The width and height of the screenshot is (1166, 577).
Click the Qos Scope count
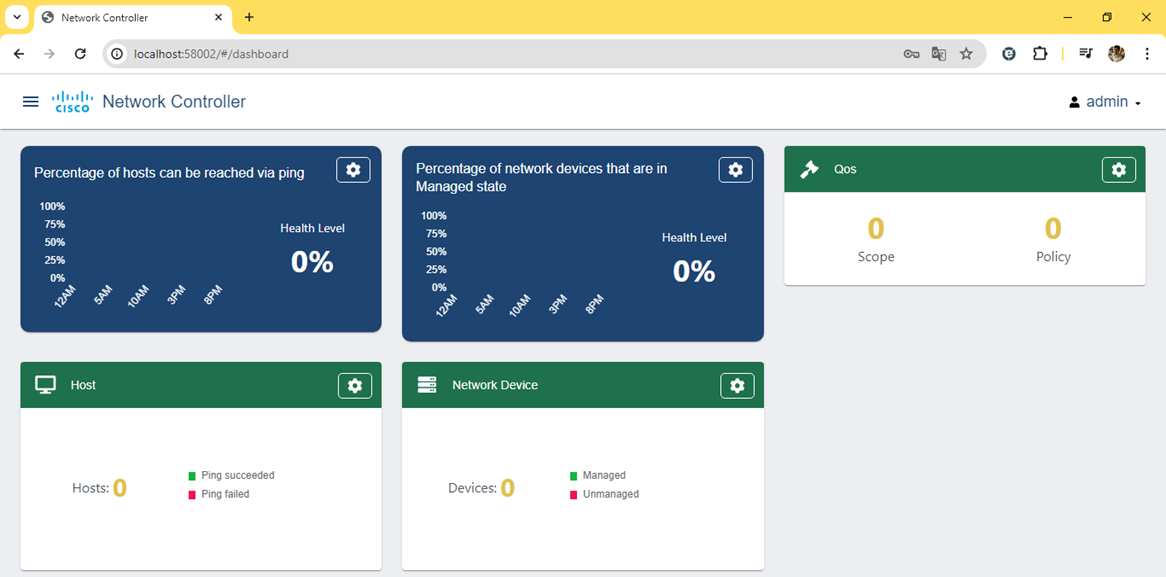click(876, 230)
